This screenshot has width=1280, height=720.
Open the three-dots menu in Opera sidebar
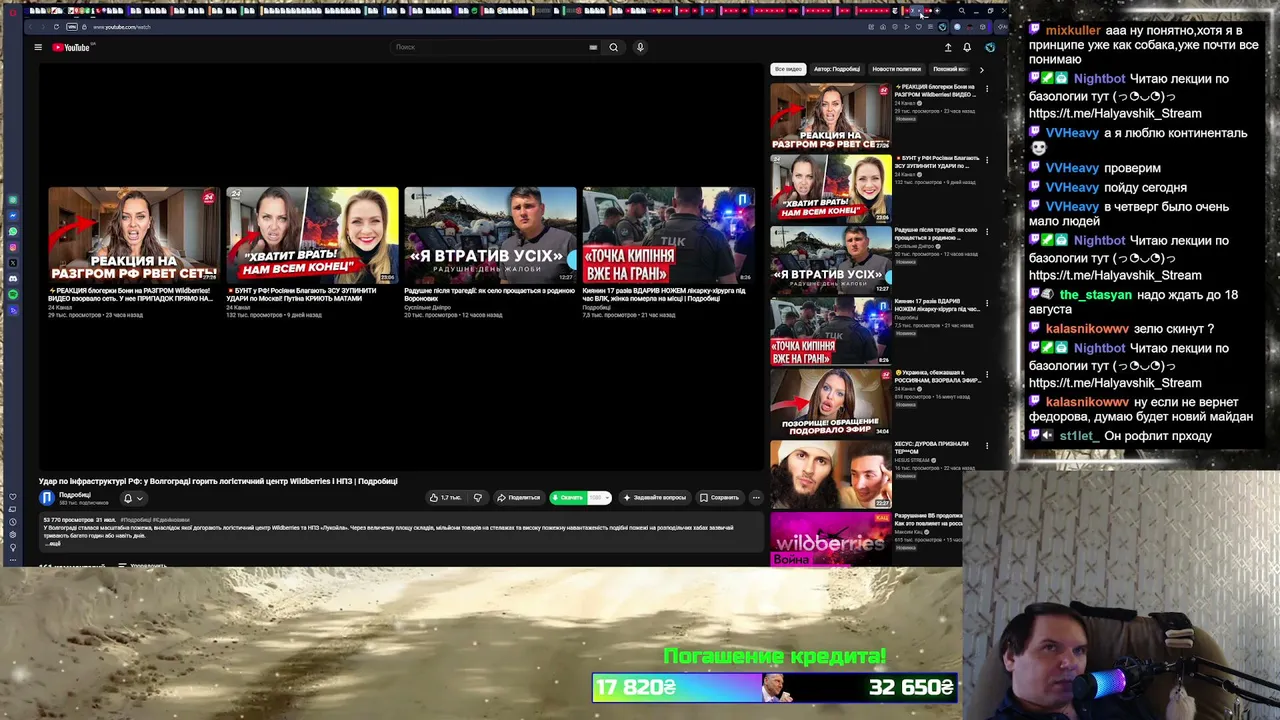pos(13,558)
